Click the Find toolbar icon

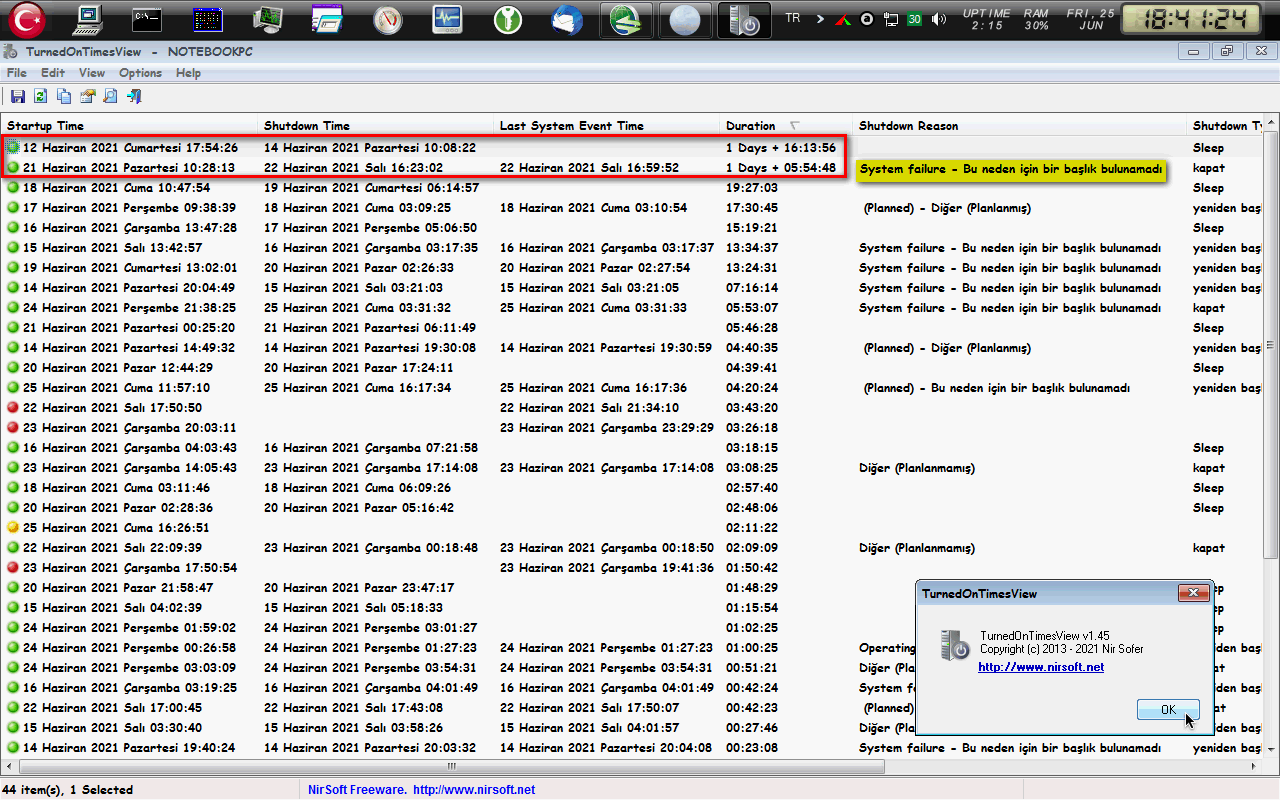[x=110, y=96]
